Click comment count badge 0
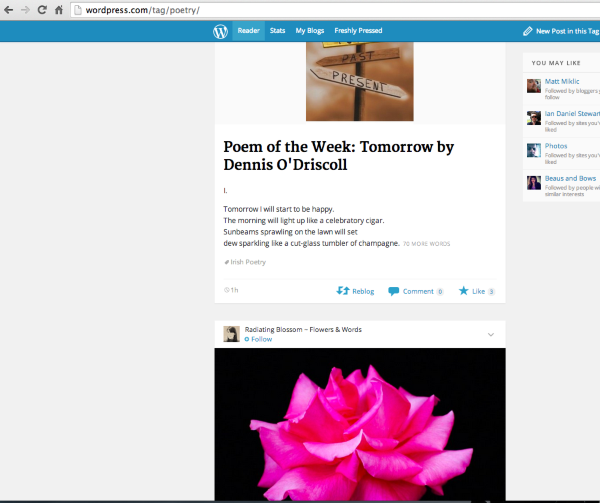600x503 pixels. [x=440, y=291]
